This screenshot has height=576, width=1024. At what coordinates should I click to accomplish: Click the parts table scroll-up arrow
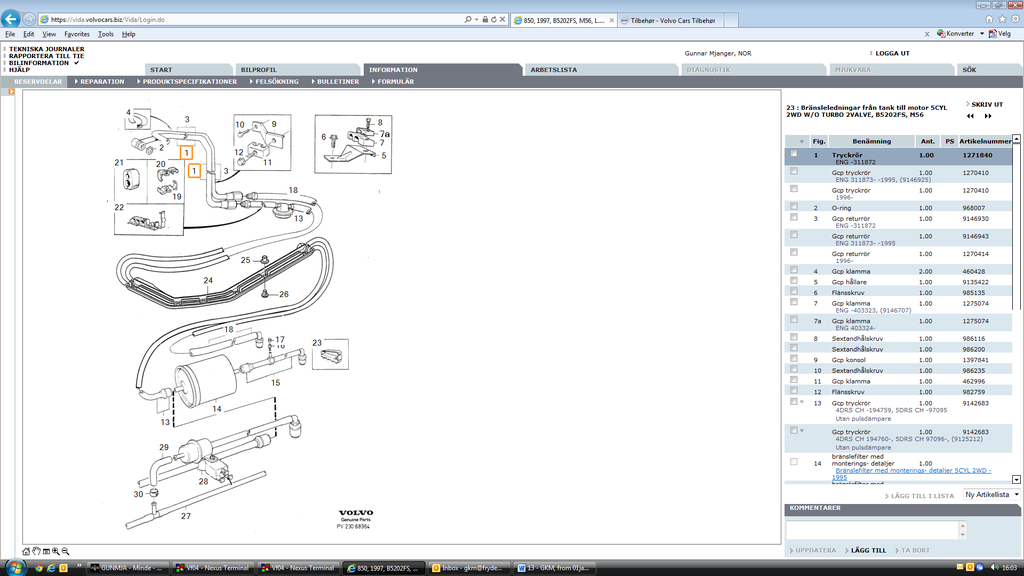point(1016,139)
